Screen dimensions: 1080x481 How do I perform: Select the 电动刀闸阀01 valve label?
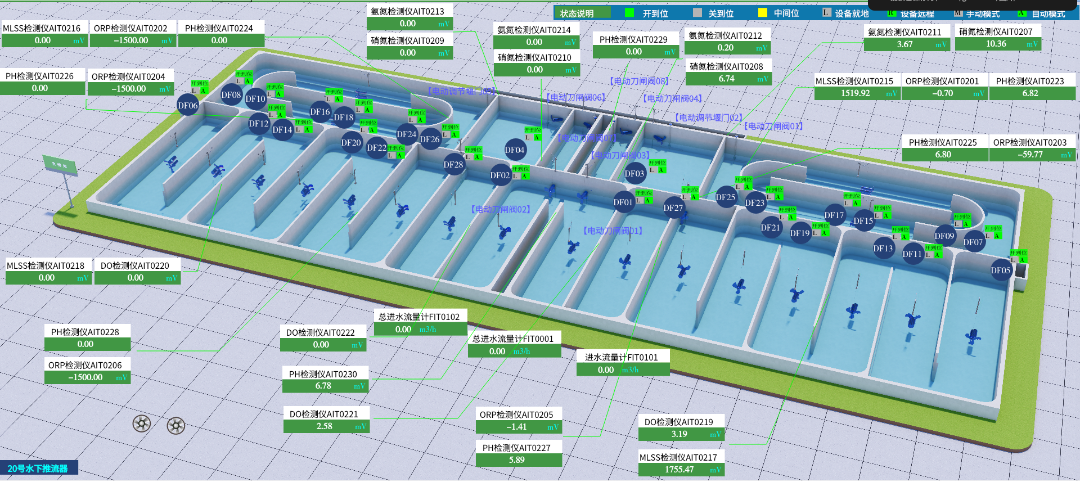[x=613, y=231]
